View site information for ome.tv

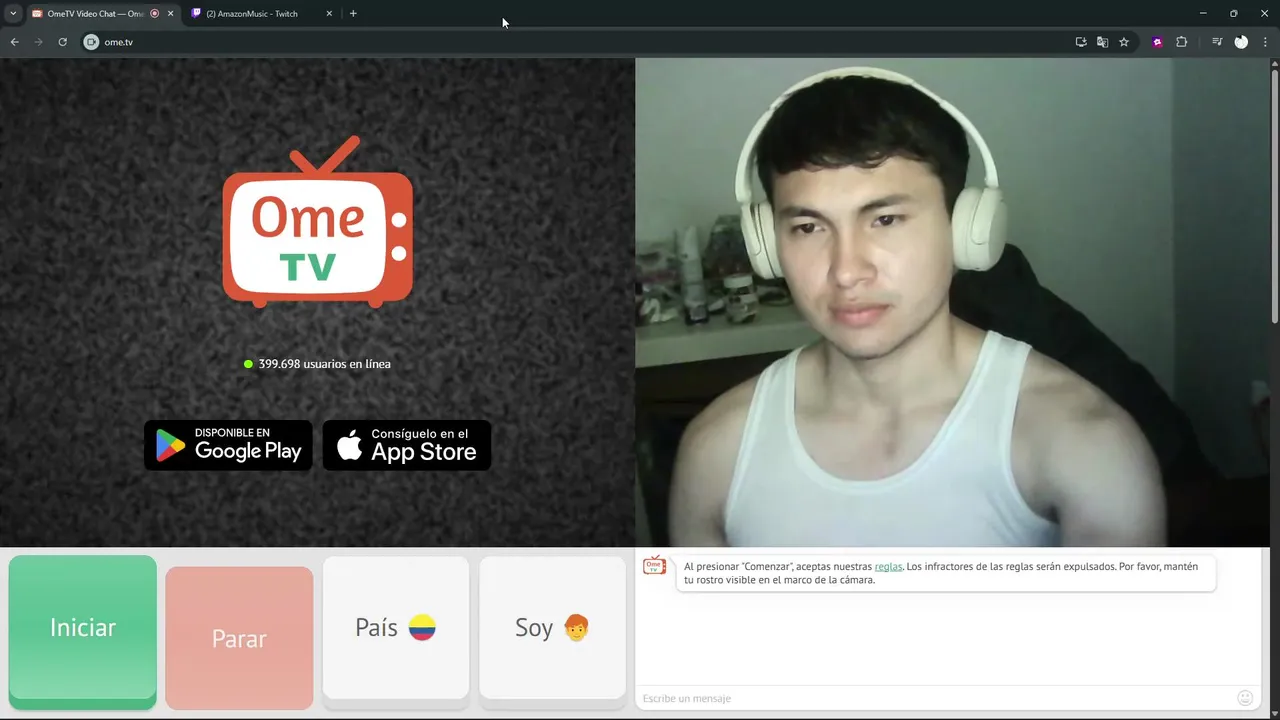91,42
